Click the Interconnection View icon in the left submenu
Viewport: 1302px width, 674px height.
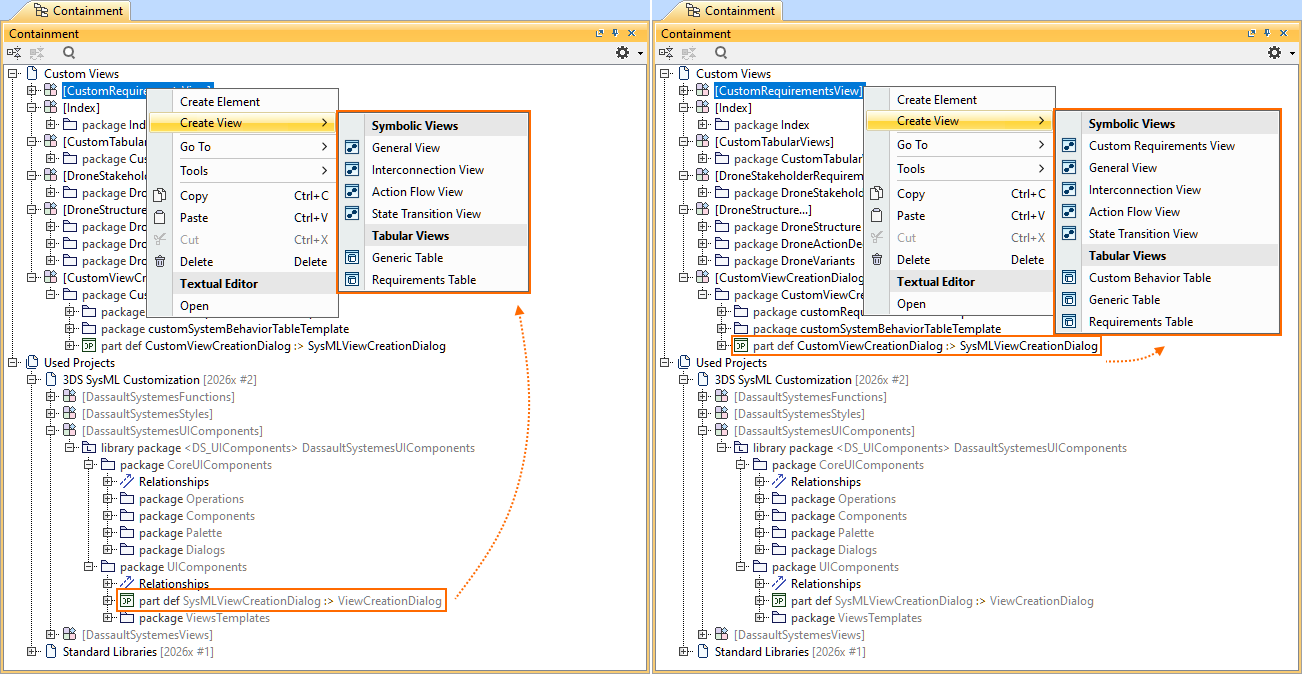point(352,170)
